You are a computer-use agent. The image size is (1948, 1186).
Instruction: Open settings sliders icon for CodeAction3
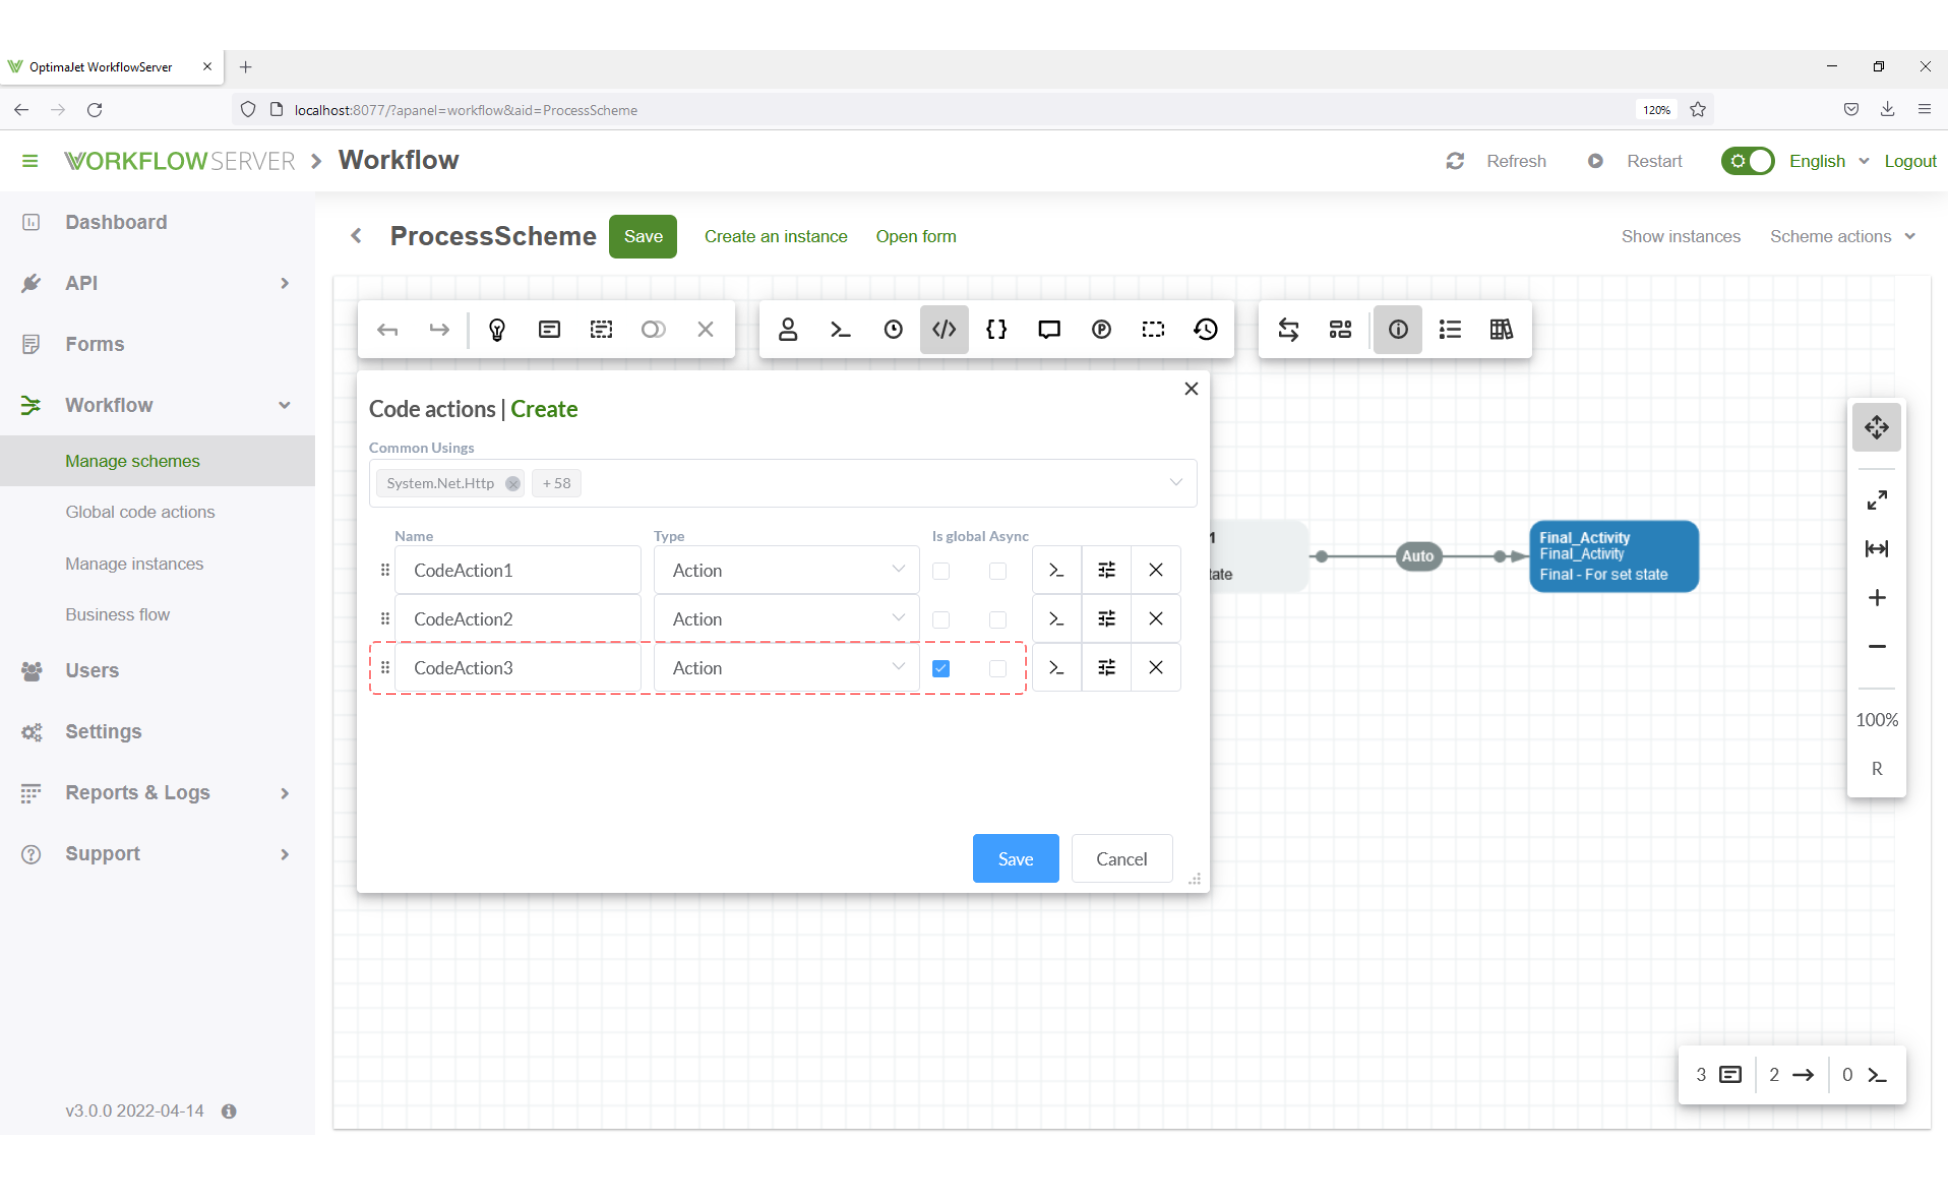(1106, 668)
